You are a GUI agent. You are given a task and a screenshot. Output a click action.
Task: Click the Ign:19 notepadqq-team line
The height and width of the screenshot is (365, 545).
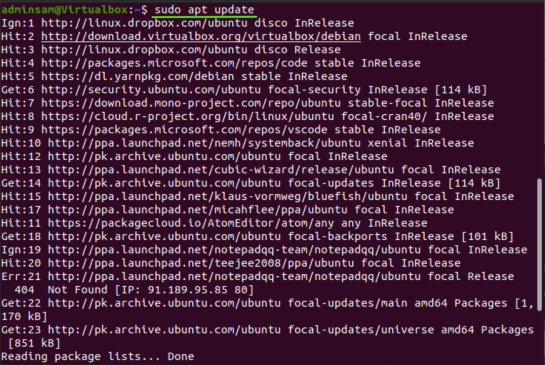pos(264,250)
